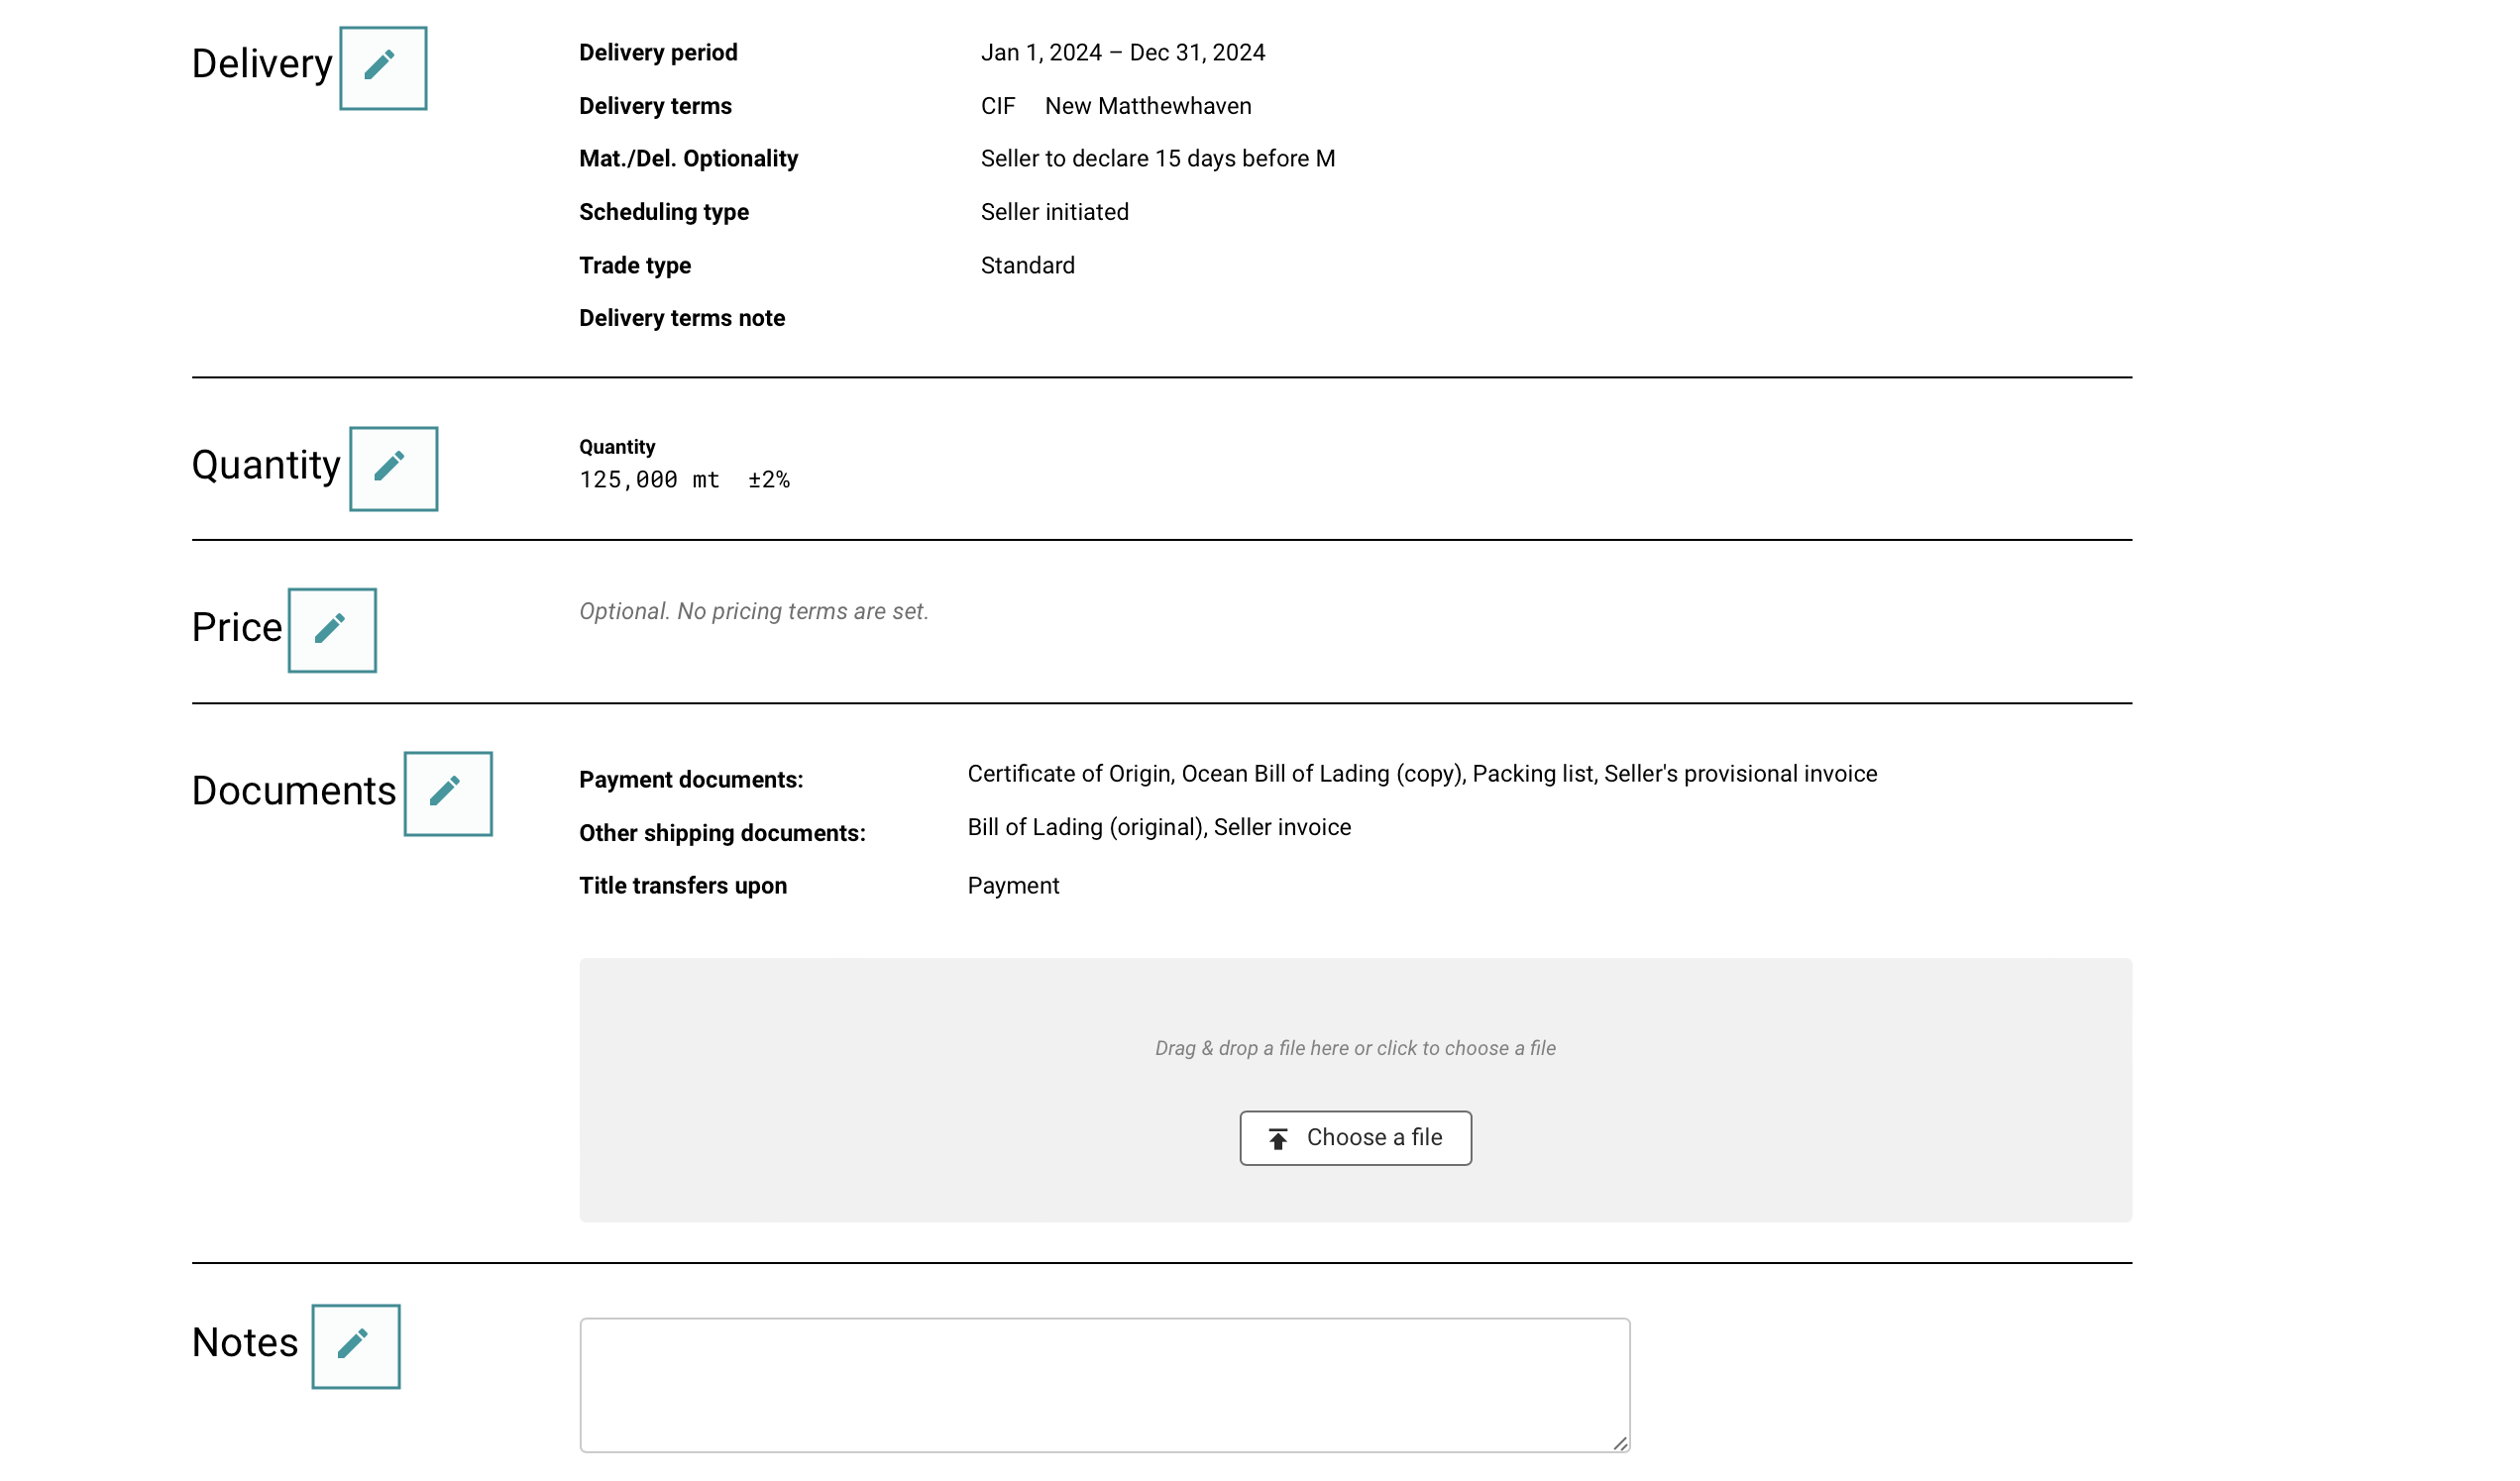Click inside the Notes text area
The image size is (2520, 1481).
pyautogui.click(x=1104, y=1384)
